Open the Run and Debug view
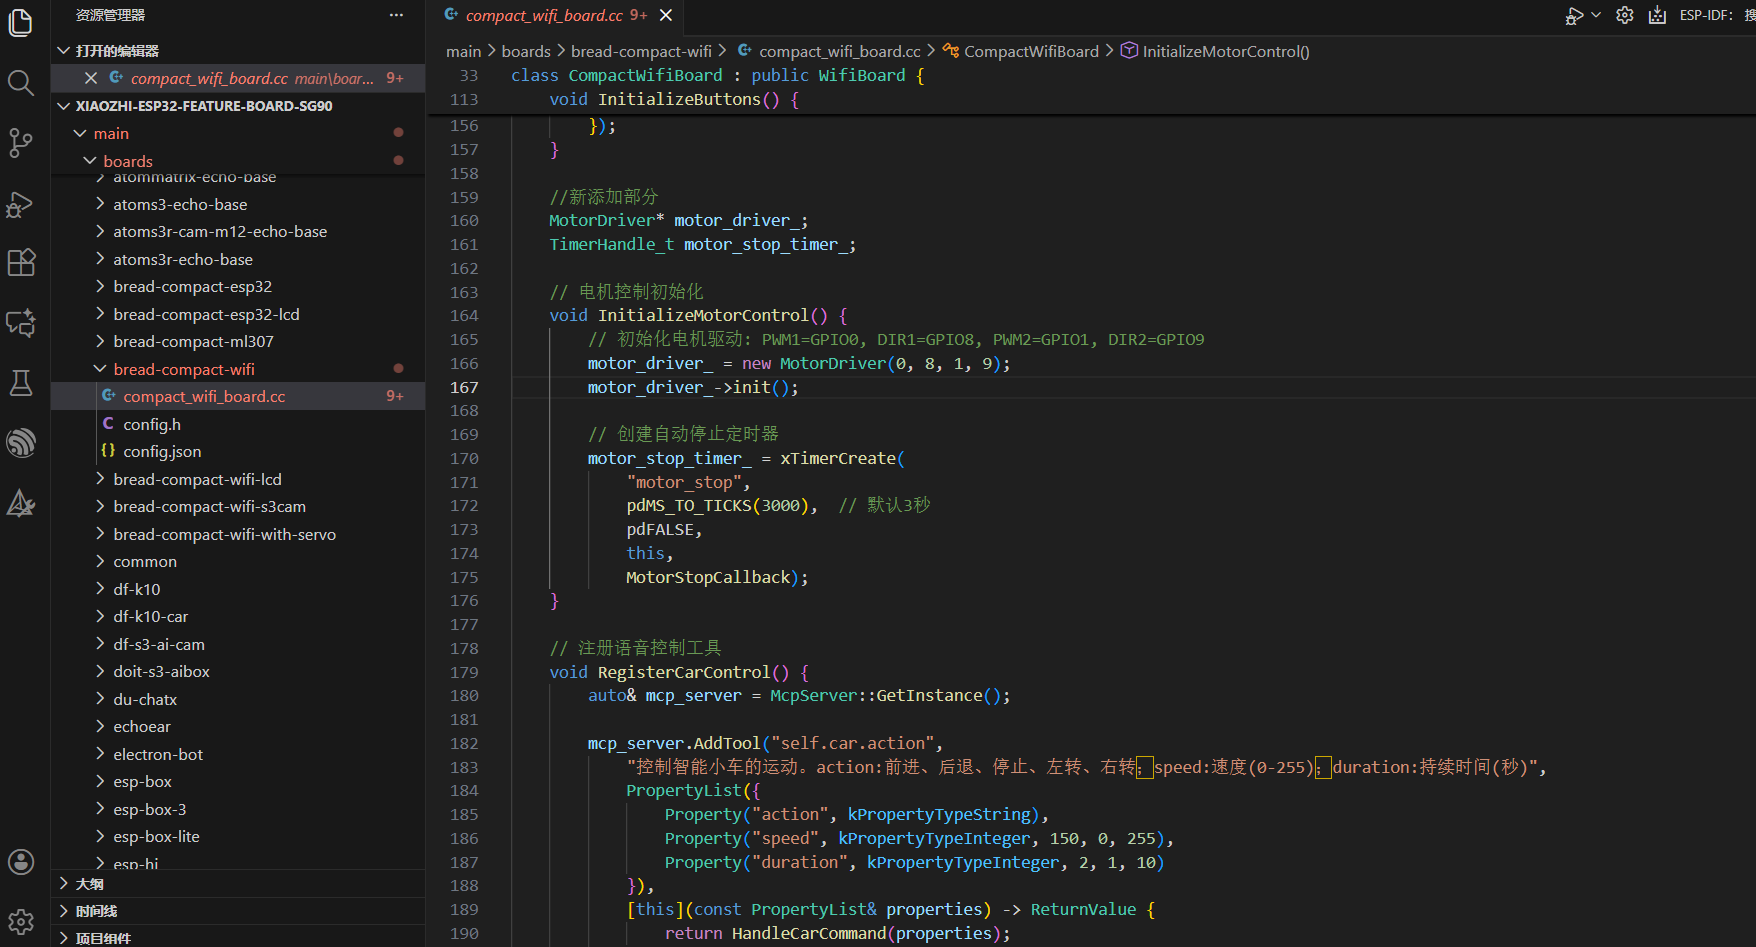 (x=21, y=204)
